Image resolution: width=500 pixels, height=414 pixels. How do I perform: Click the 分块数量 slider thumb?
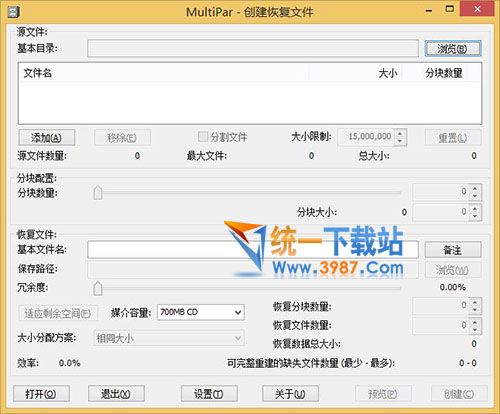[x=98, y=193]
